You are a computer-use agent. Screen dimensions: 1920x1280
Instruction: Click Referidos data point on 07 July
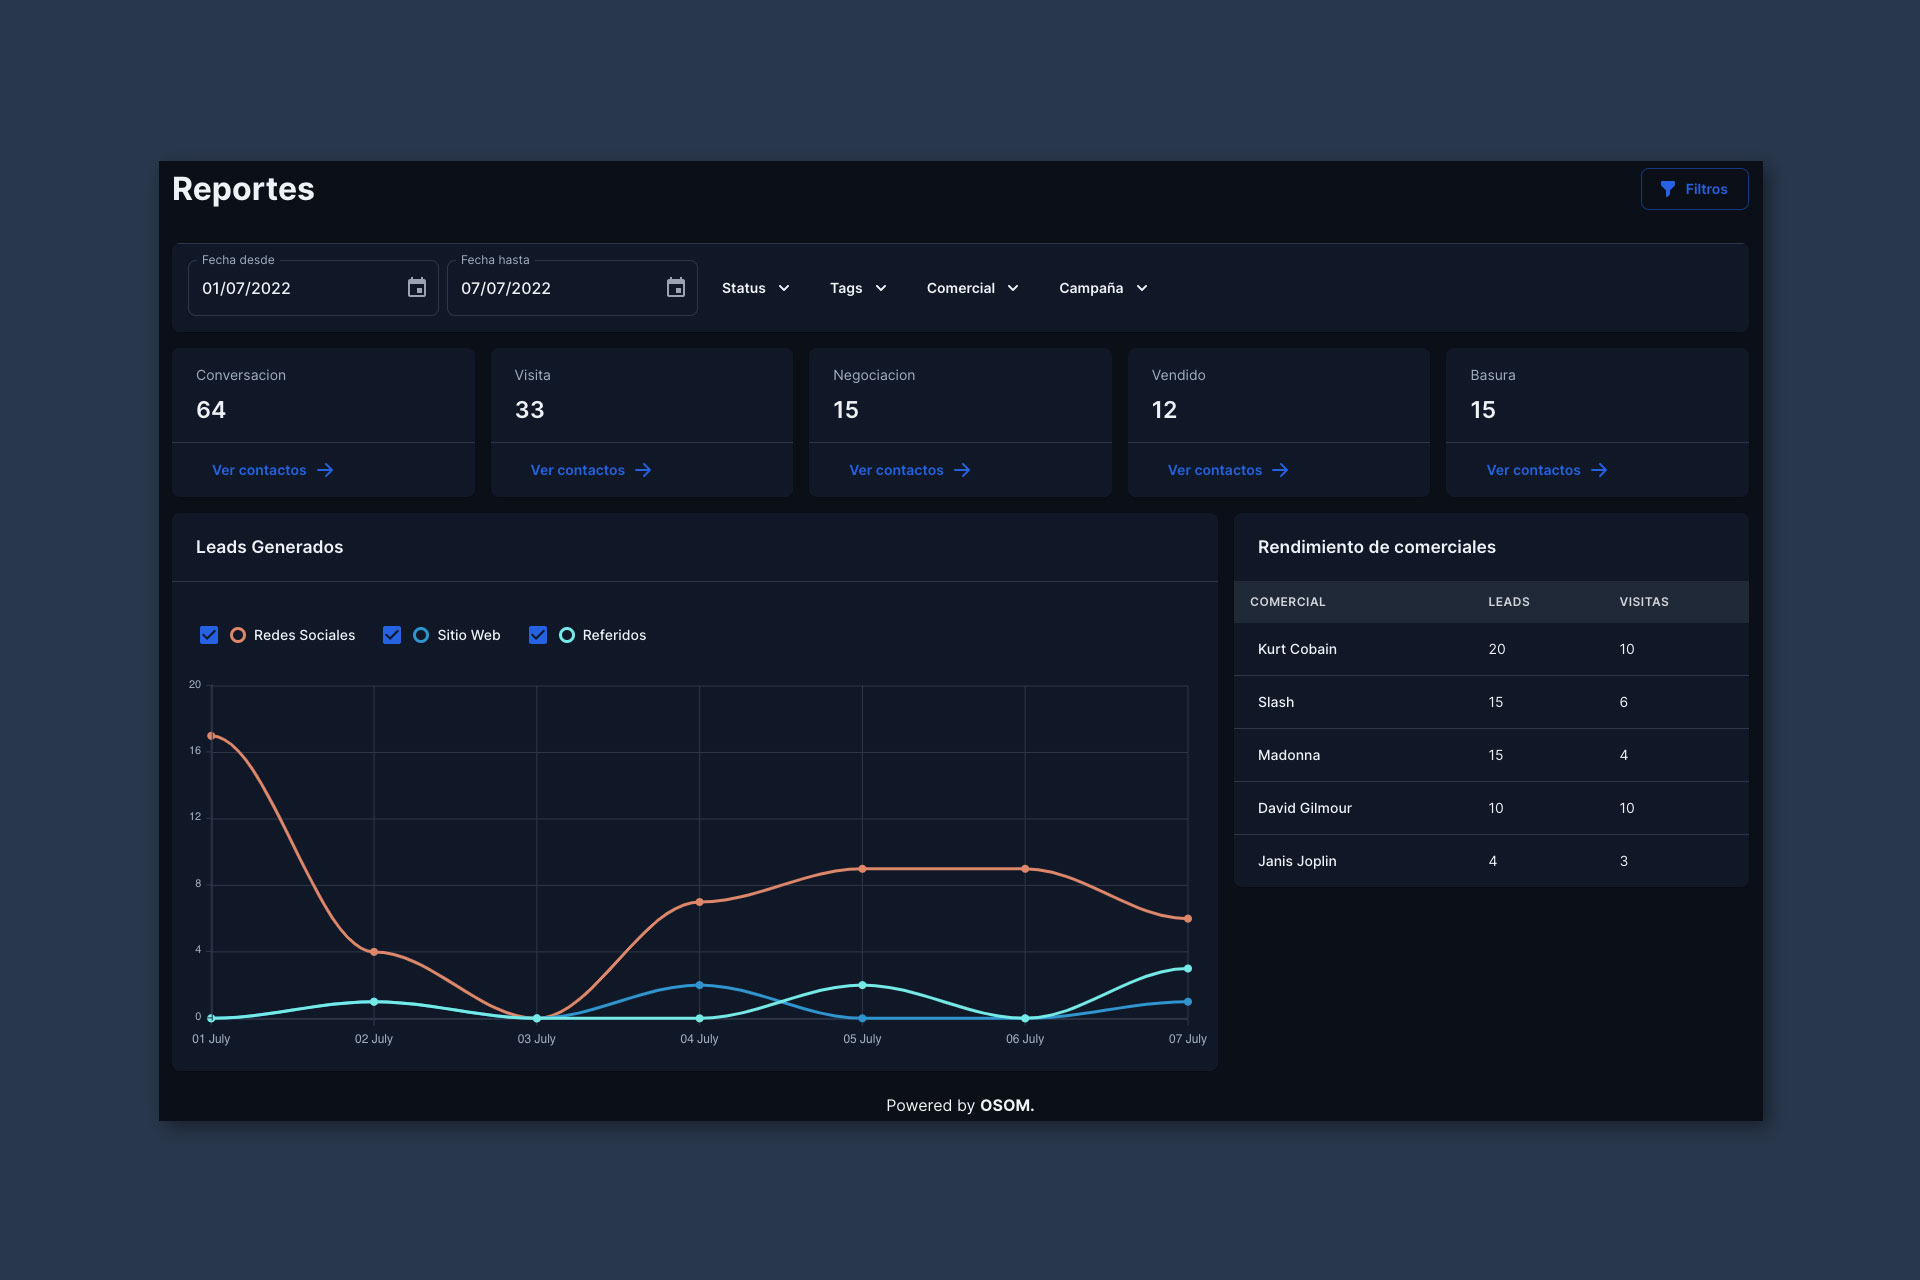coord(1188,968)
